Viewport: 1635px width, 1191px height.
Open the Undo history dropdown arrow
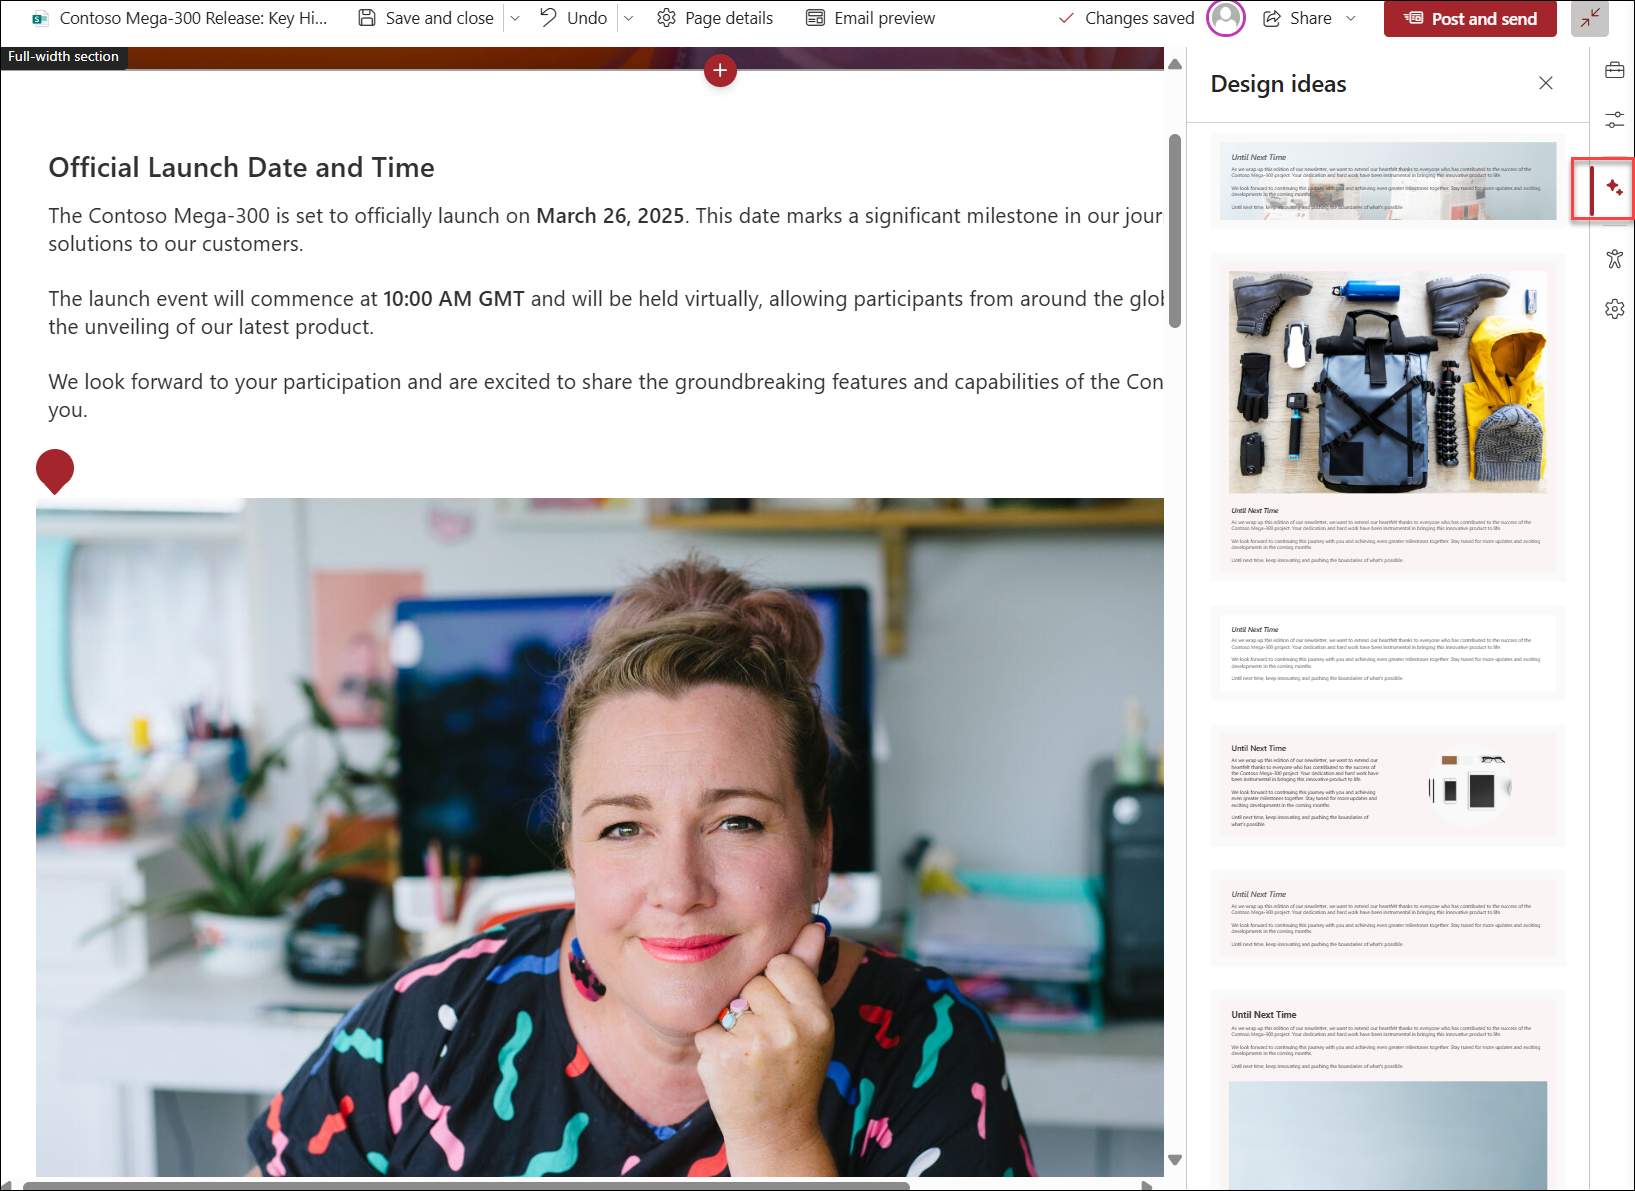click(628, 17)
